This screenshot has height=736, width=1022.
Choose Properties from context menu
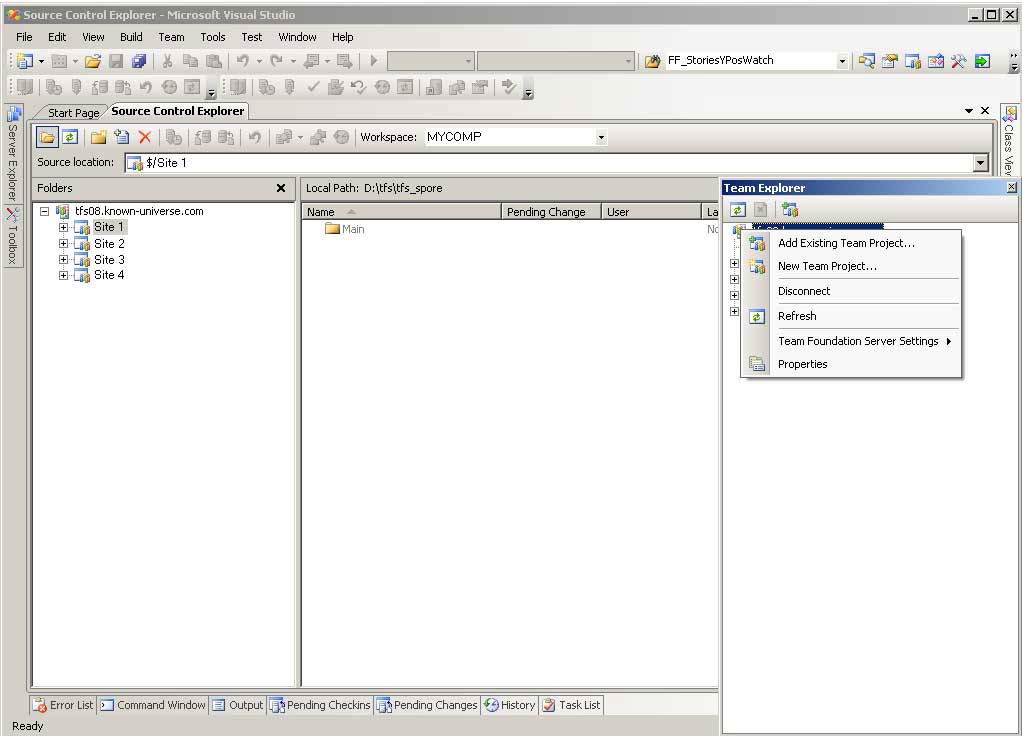pos(851,364)
